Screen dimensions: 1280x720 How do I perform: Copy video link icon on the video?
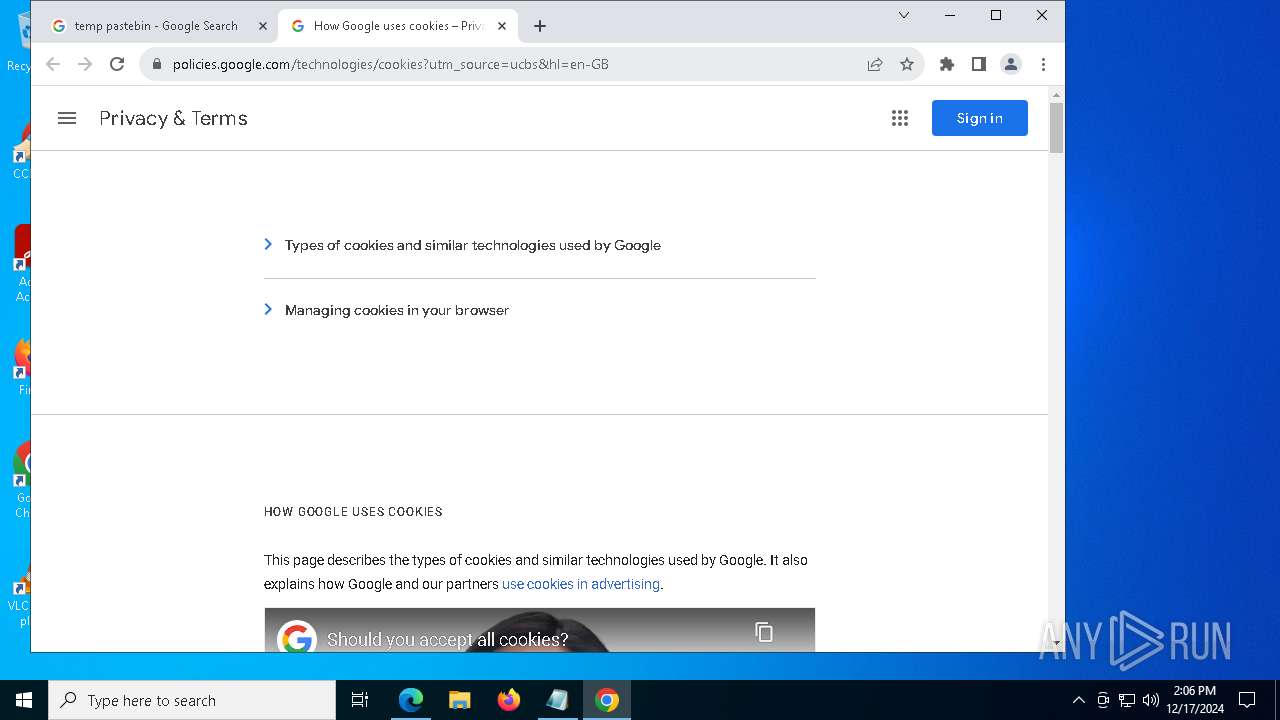tap(764, 632)
